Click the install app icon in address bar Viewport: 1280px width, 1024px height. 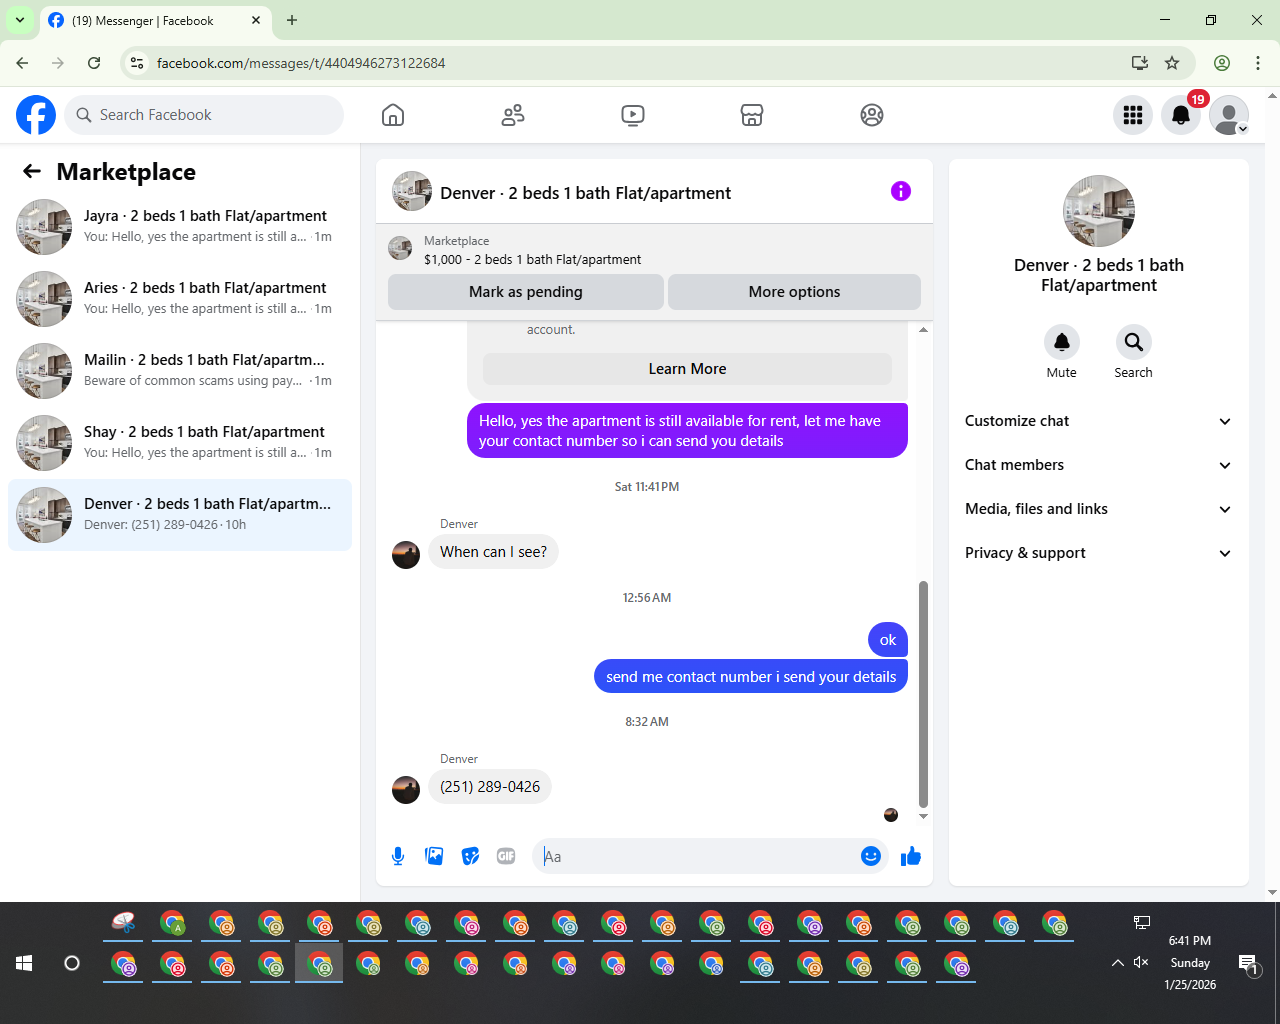(1140, 63)
